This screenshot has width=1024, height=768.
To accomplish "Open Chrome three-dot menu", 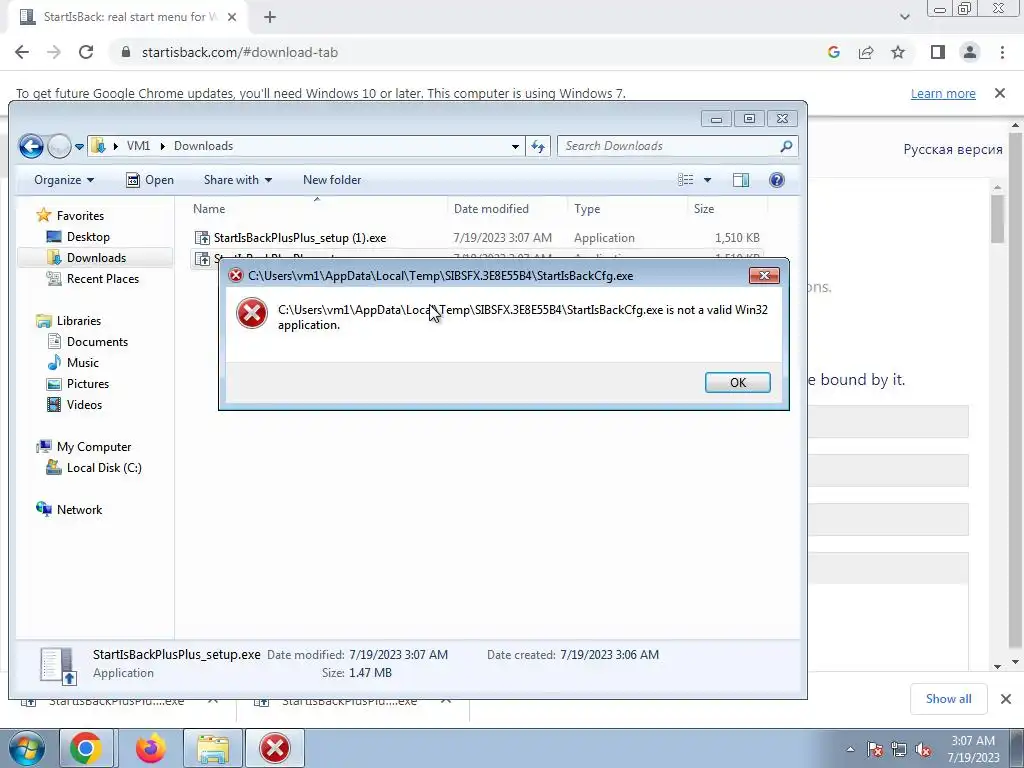I will point(1002,52).
